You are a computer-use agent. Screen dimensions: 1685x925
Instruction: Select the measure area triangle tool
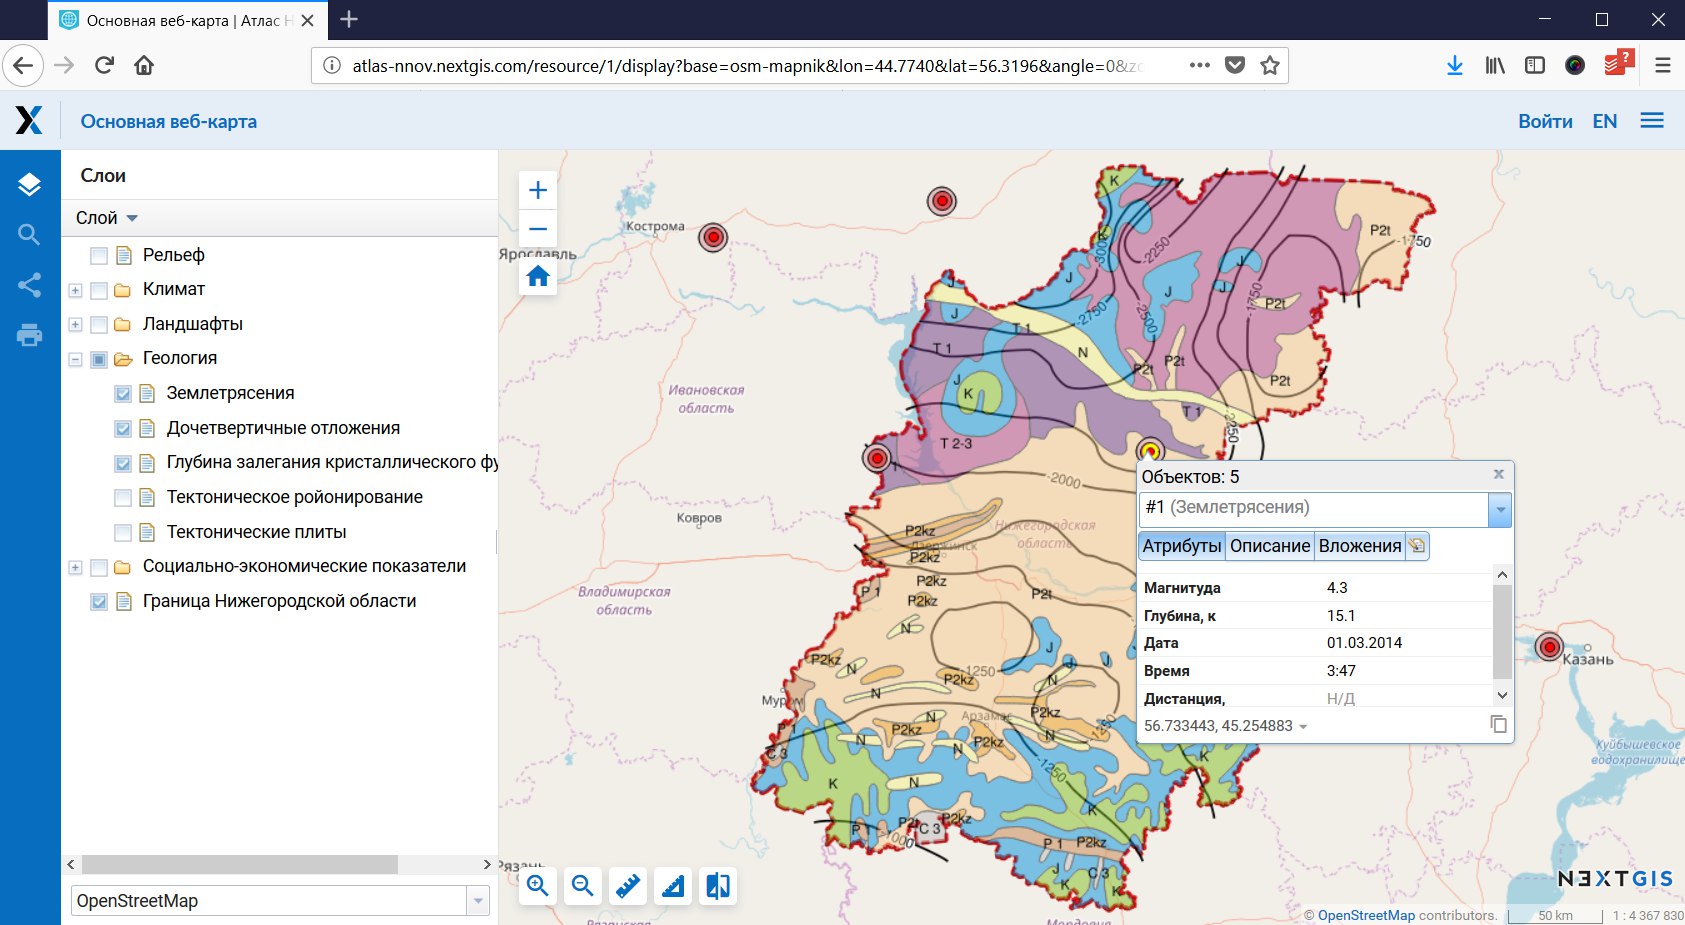tap(673, 886)
